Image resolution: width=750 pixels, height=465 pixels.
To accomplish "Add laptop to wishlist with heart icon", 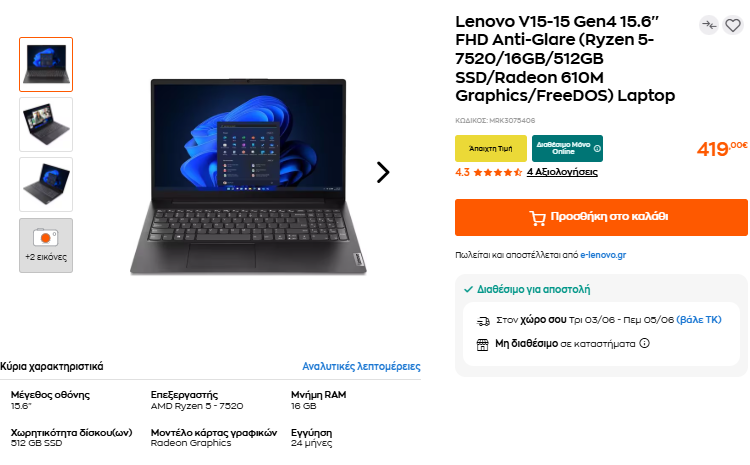I will (x=732, y=25).
